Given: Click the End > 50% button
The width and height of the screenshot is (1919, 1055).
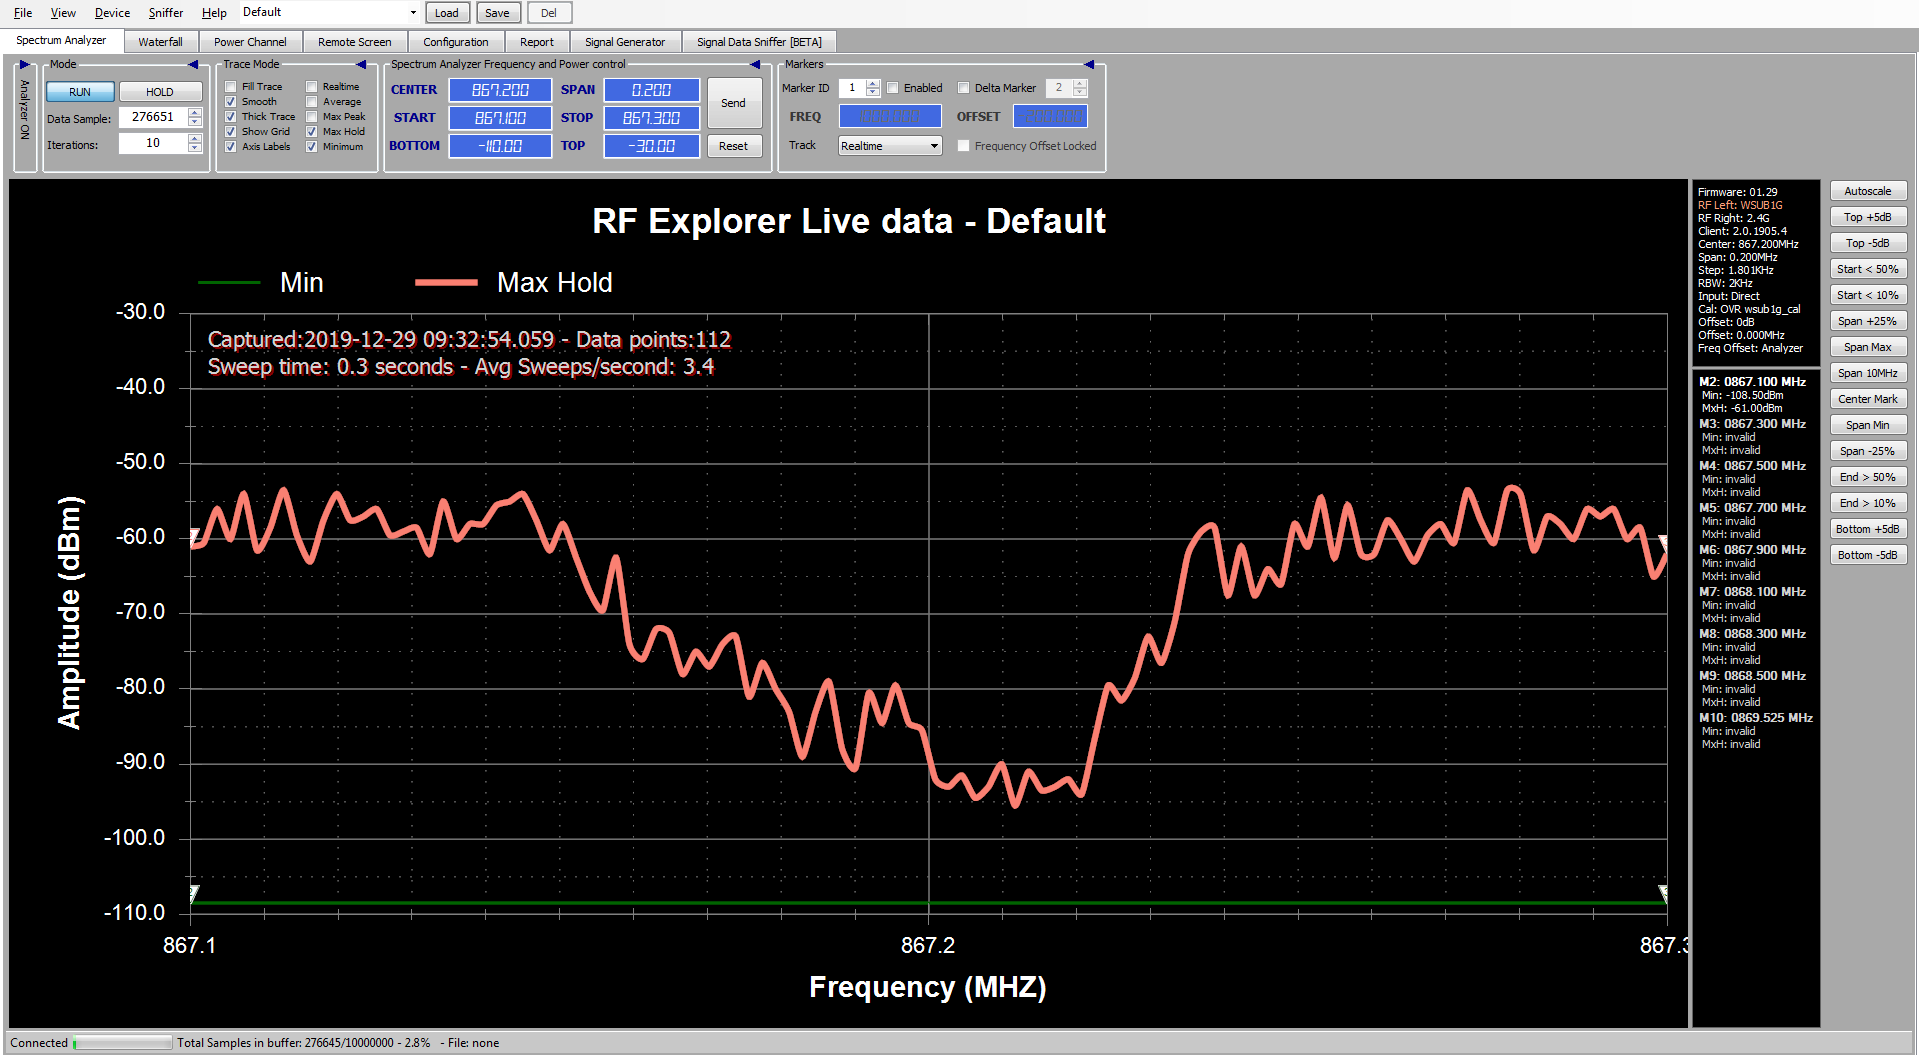Looking at the screenshot, I should point(1868,477).
